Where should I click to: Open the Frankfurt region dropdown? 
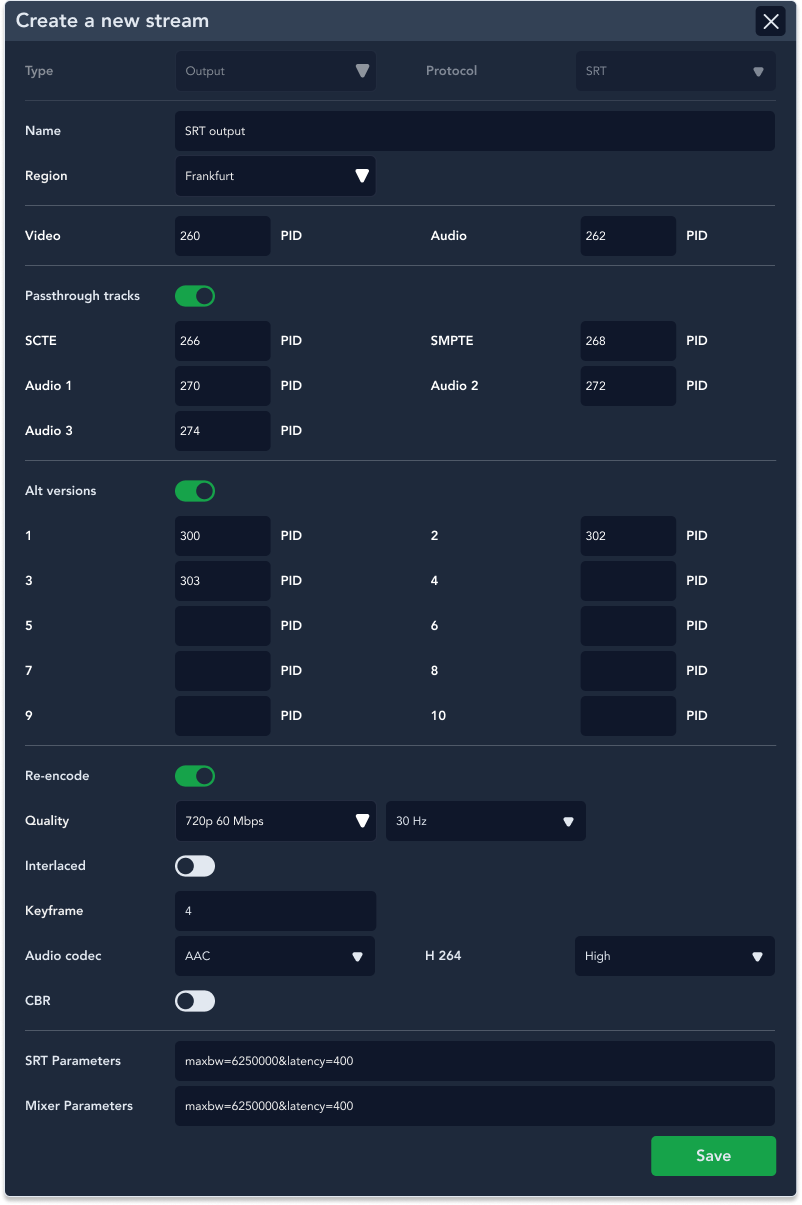coord(276,176)
